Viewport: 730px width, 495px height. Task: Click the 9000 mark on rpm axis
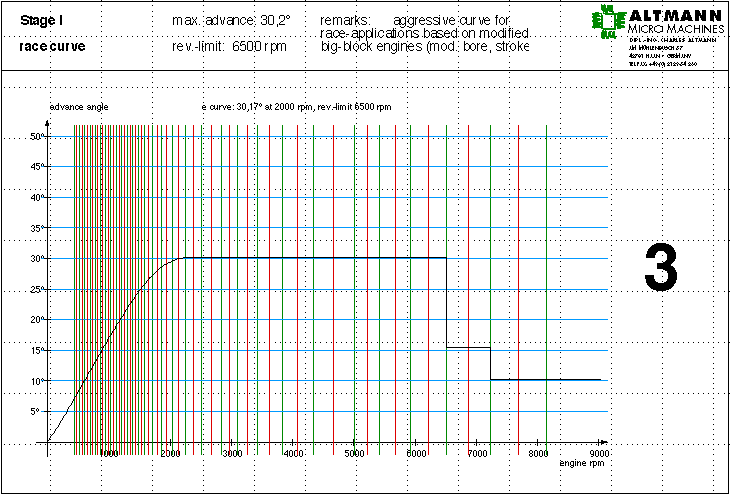click(x=598, y=454)
